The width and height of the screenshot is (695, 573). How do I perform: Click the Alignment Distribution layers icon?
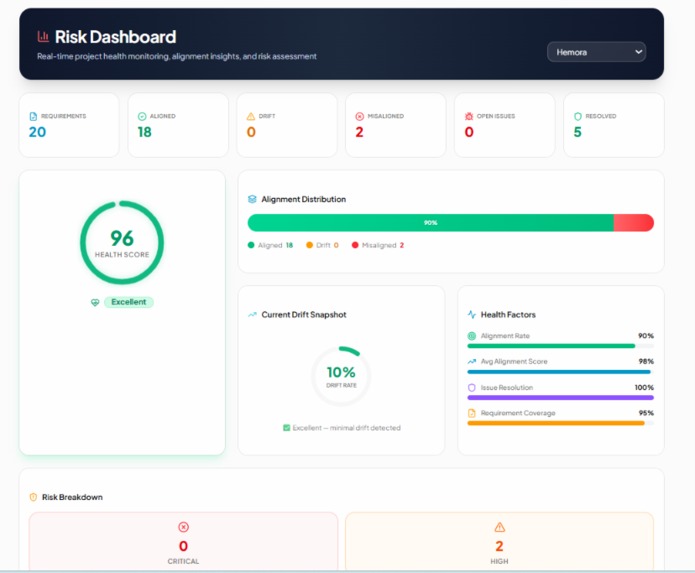tap(252, 199)
